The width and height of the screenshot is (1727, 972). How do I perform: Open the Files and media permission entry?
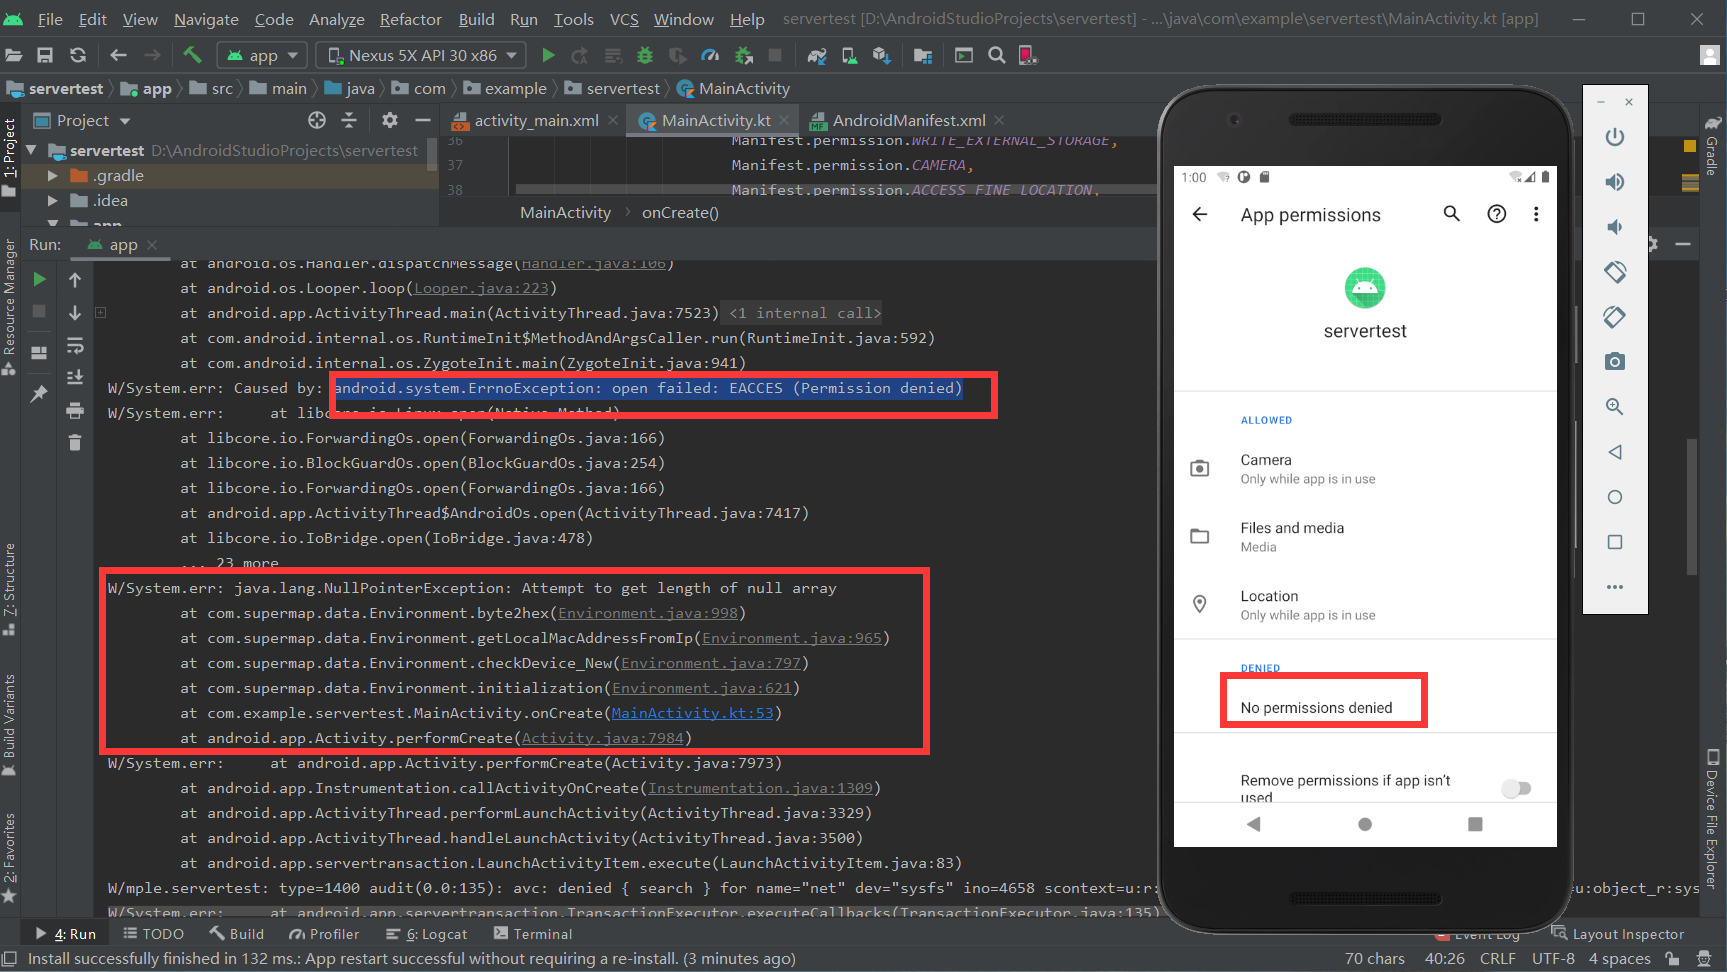1365,536
